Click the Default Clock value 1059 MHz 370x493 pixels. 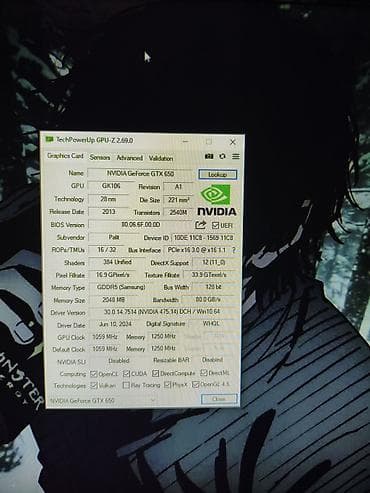pyautogui.click(x=105, y=349)
